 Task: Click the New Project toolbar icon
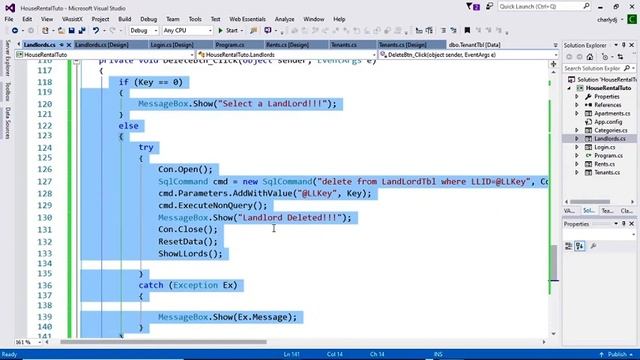pyautogui.click(x=45, y=31)
